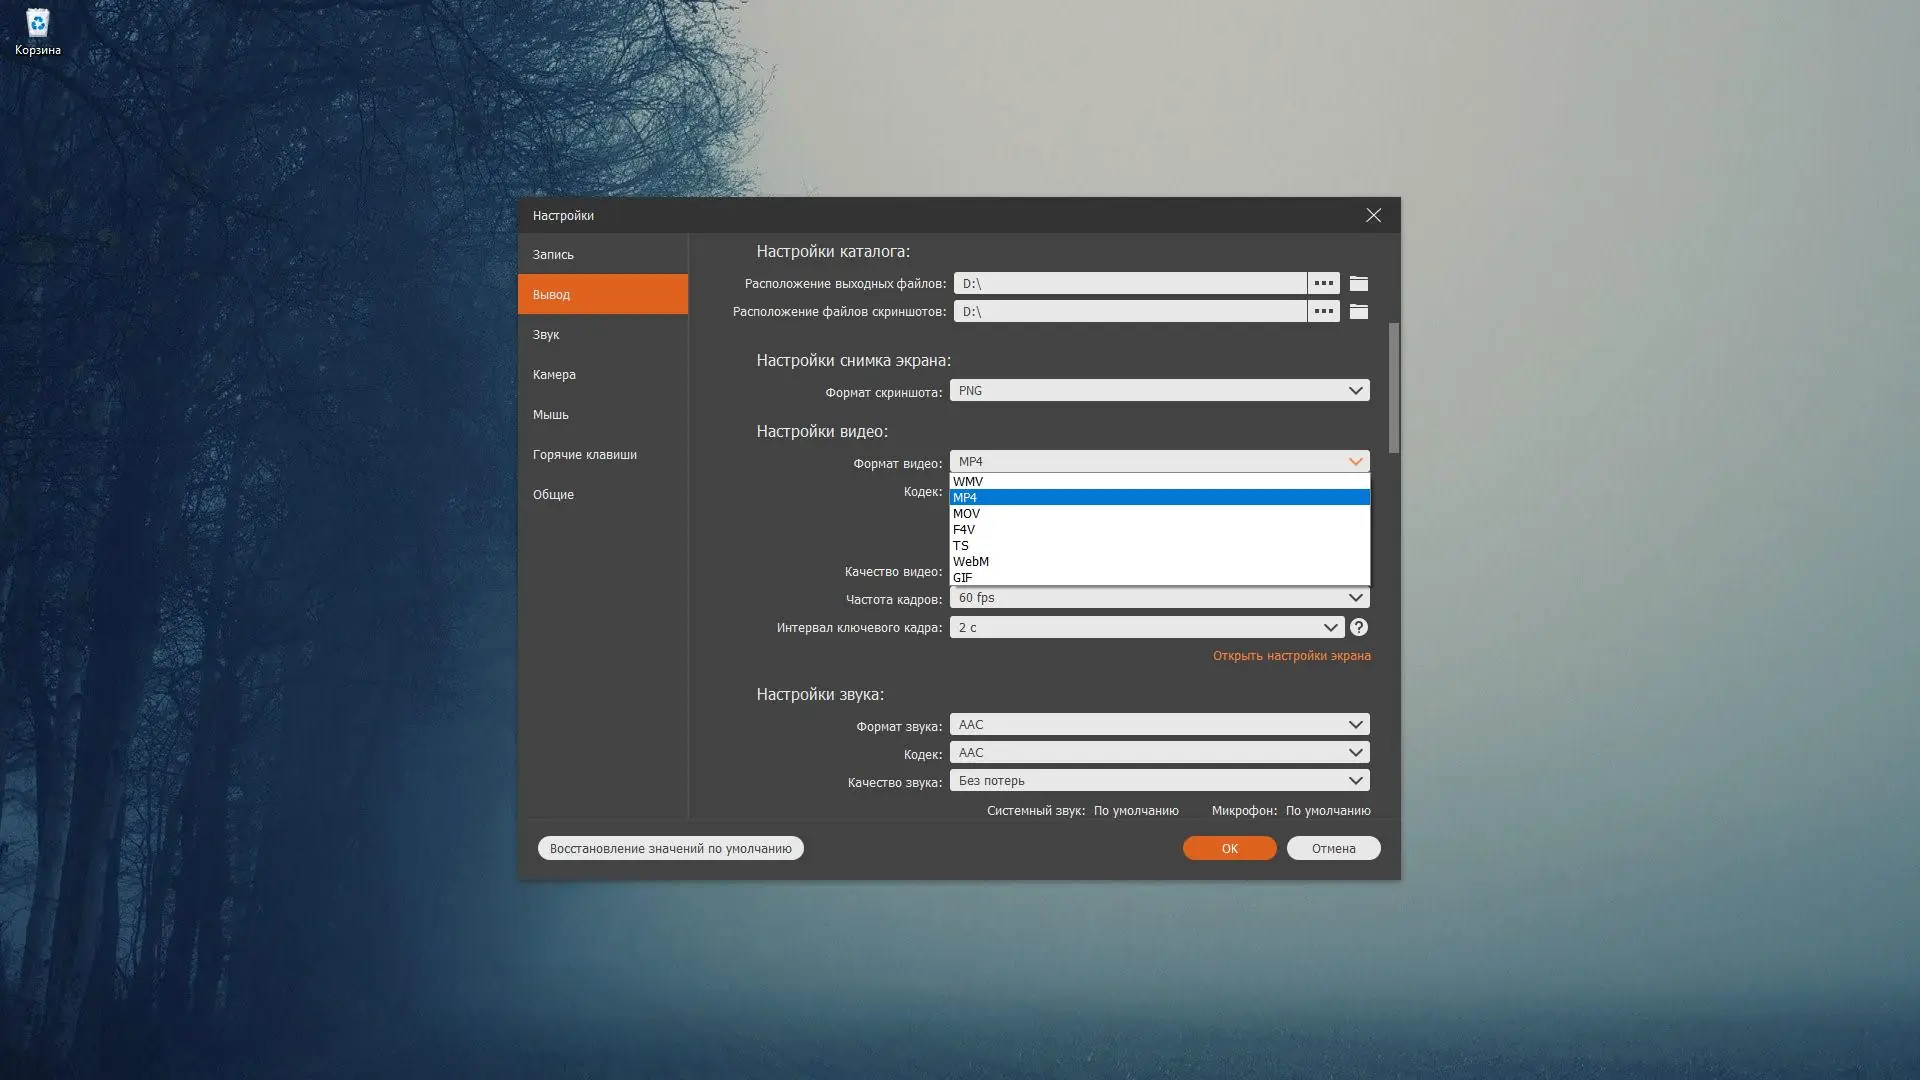Switch to the Звук settings tab
Screen dimensions: 1920x1080
(x=546, y=335)
